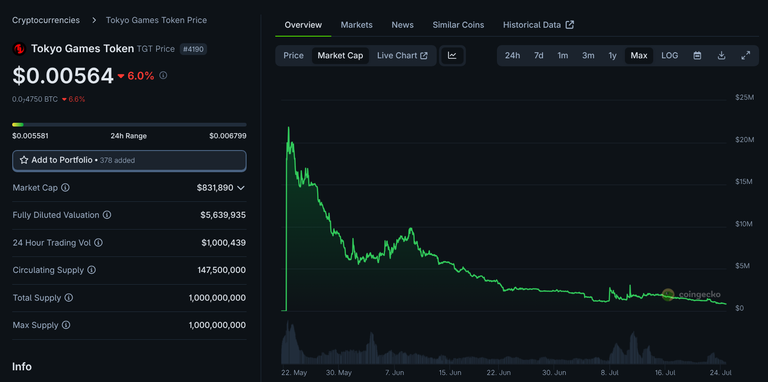Open the Overview tab

click(303, 24)
